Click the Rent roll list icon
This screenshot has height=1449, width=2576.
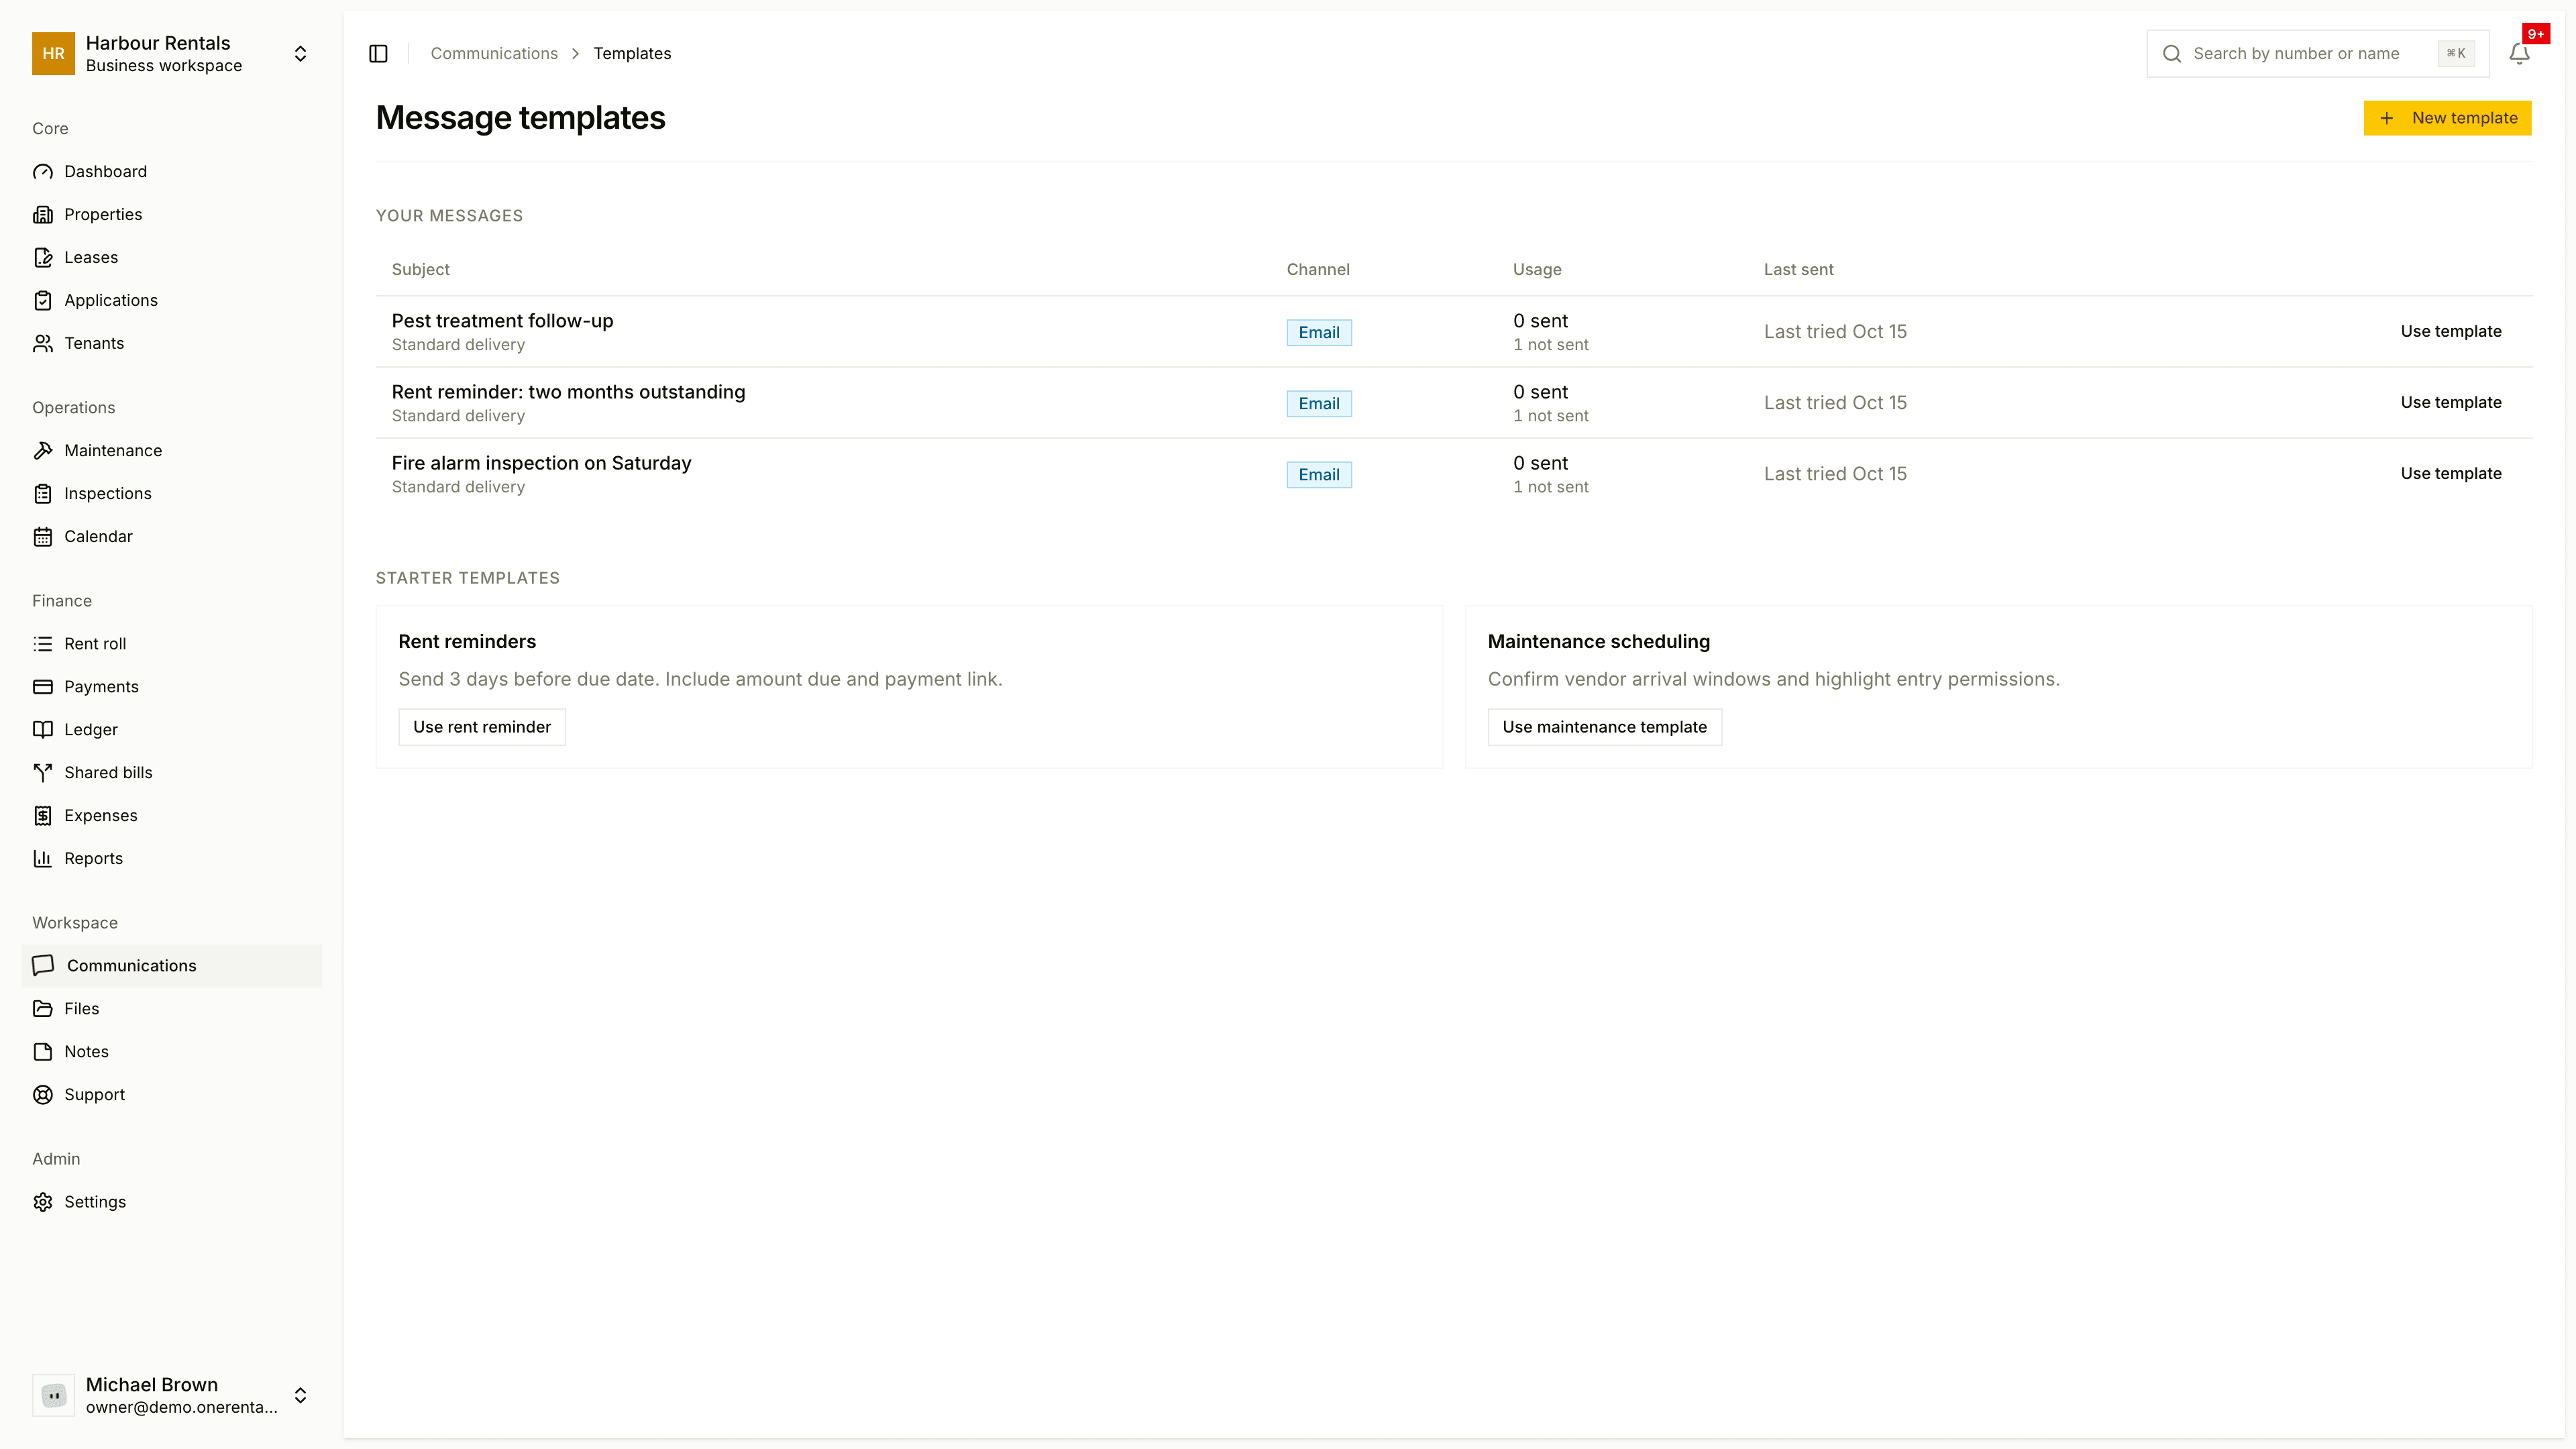tap(43, 644)
